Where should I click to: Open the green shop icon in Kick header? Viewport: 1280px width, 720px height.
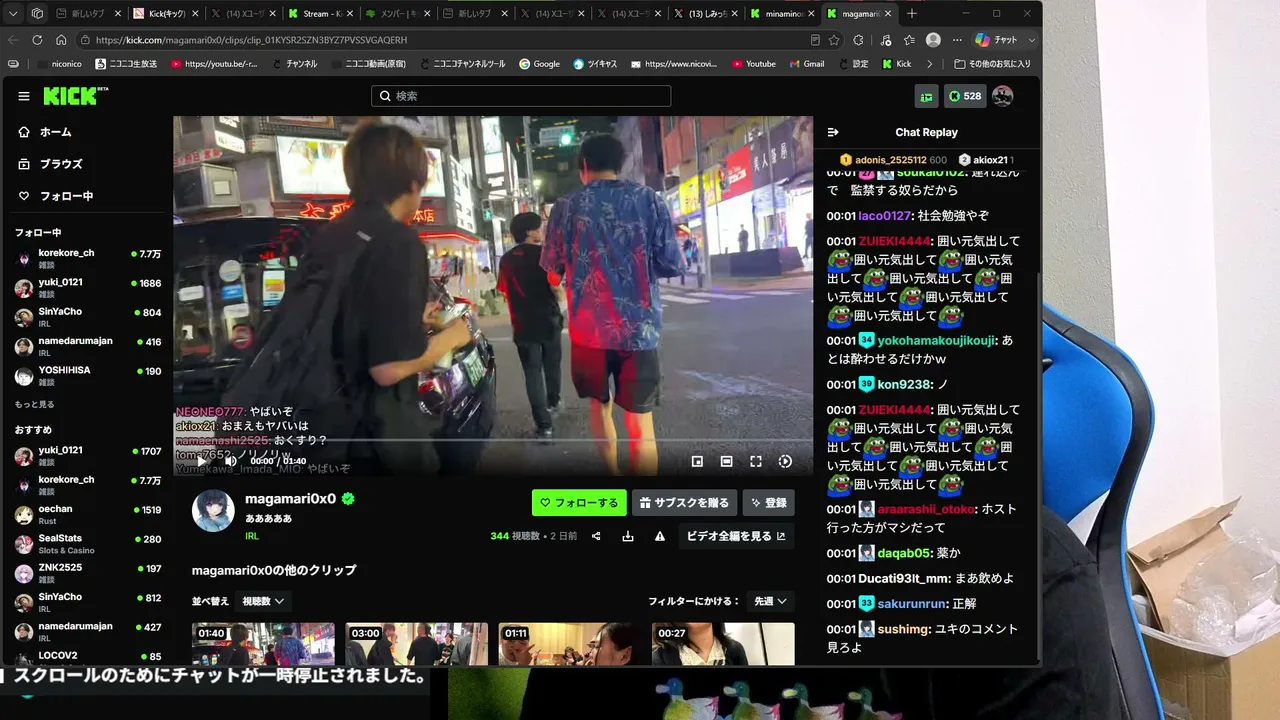pos(926,96)
